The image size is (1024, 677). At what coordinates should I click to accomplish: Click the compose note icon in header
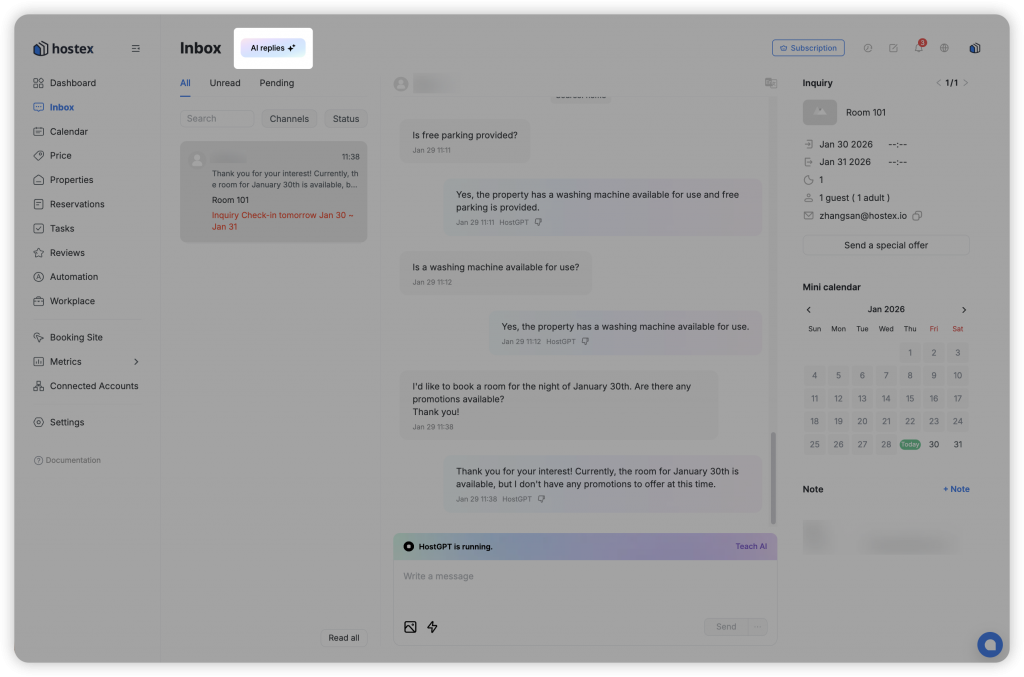[x=893, y=48]
